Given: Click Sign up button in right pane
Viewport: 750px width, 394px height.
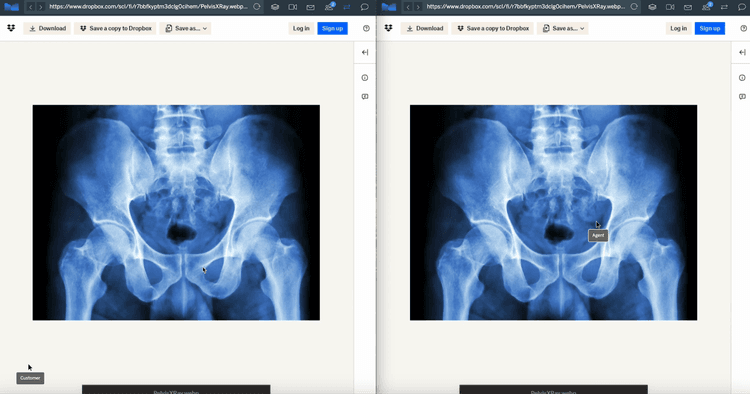Looking at the screenshot, I should click(x=710, y=29).
